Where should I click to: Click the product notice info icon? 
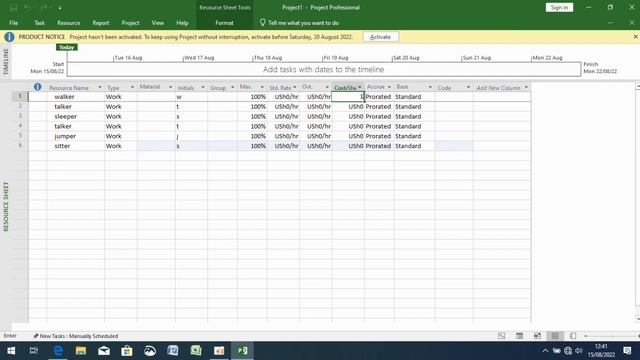9,37
